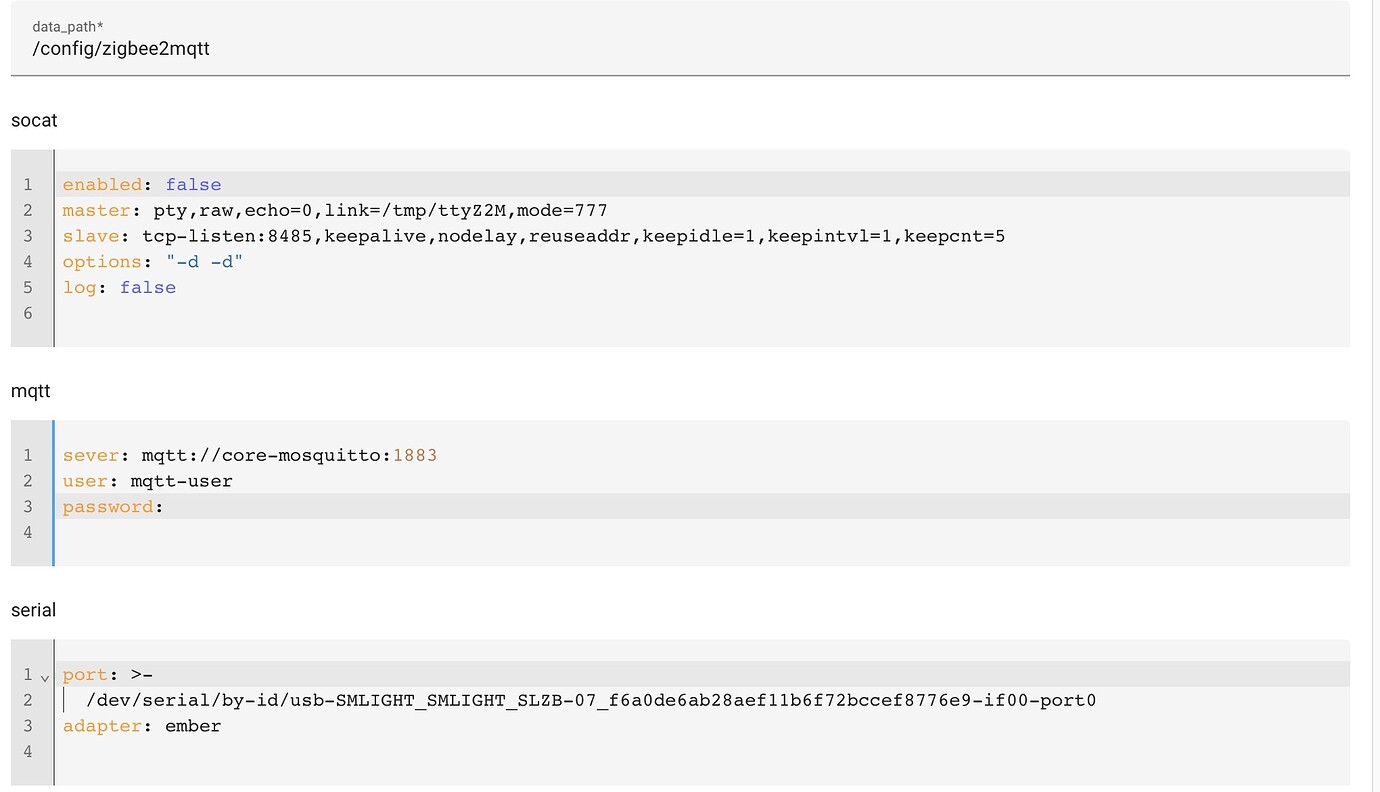Click the "log: false" value in socat
The height and width of the screenshot is (792, 1380).
(x=147, y=287)
